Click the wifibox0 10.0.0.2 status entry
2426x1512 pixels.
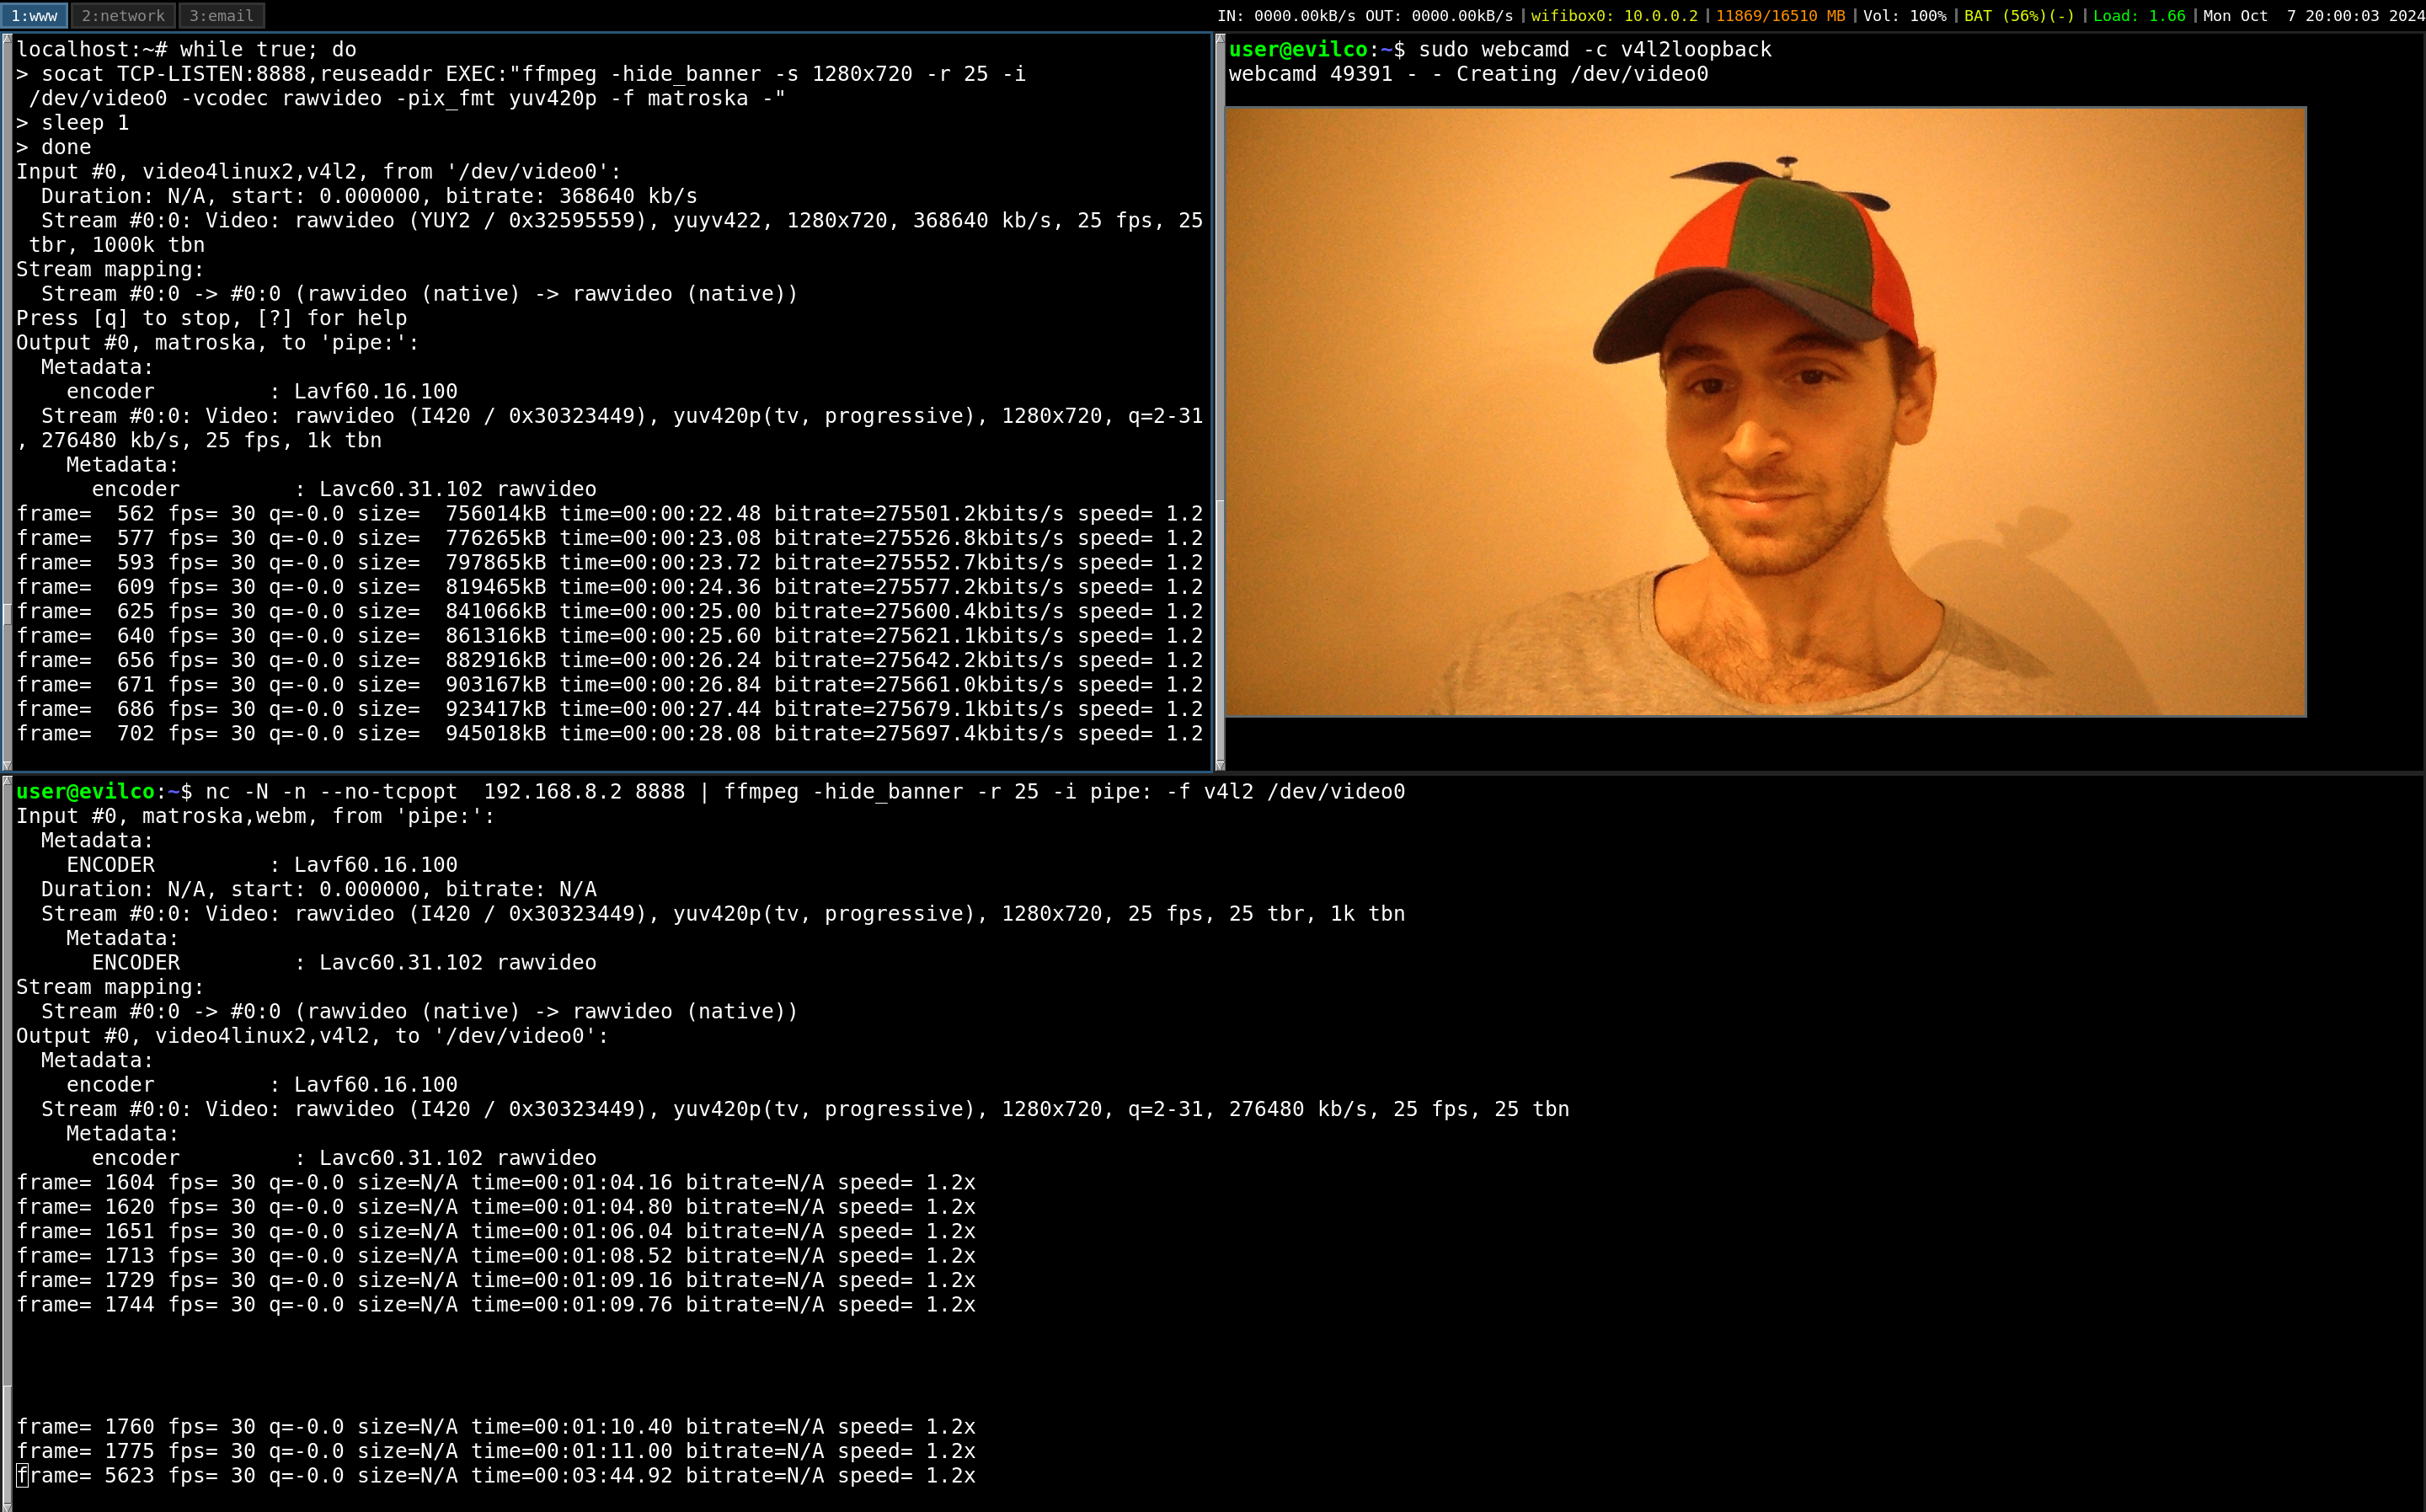click(1614, 15)
